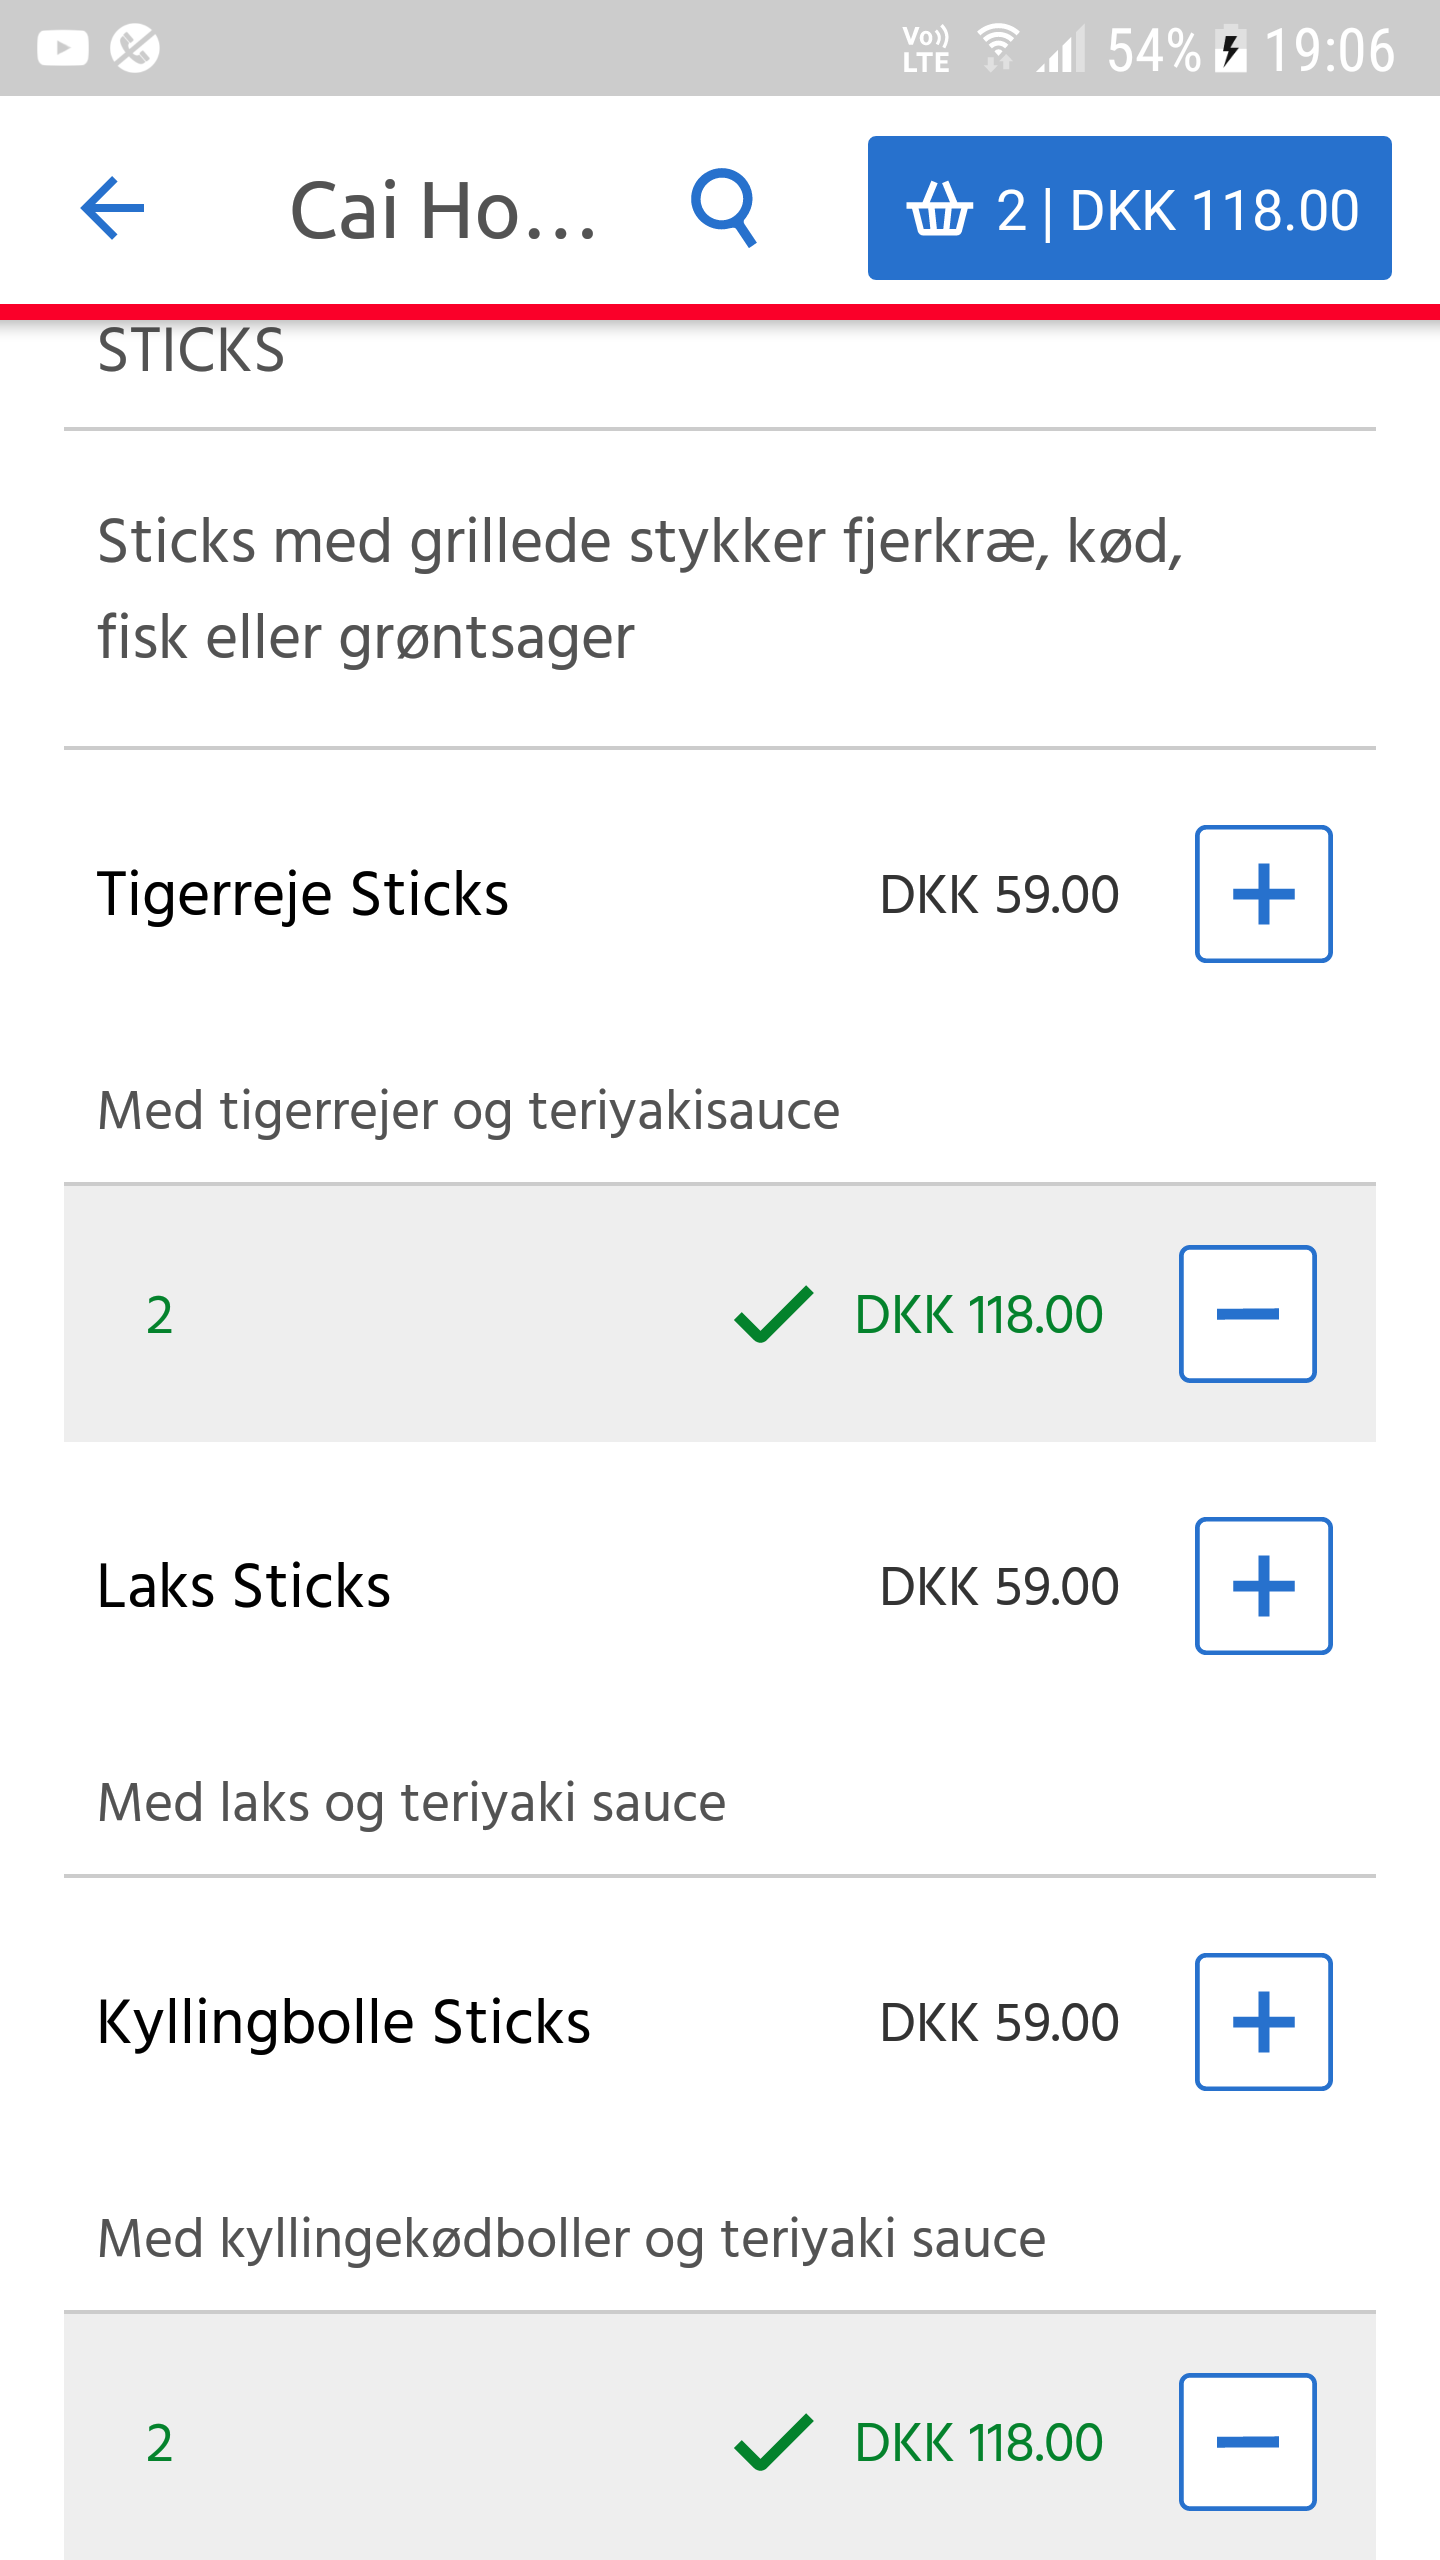The image size is (1440, 2560).
Task: Open the basket with DKK 118.00
Action: (1129, 208)
